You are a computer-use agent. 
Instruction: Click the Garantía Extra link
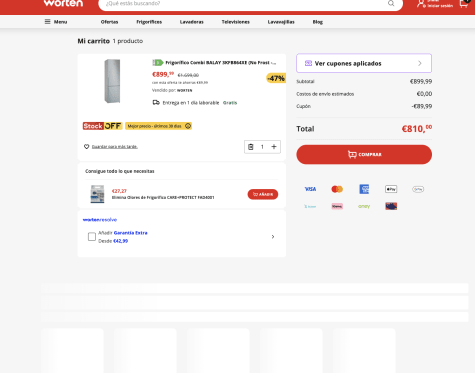130,233
